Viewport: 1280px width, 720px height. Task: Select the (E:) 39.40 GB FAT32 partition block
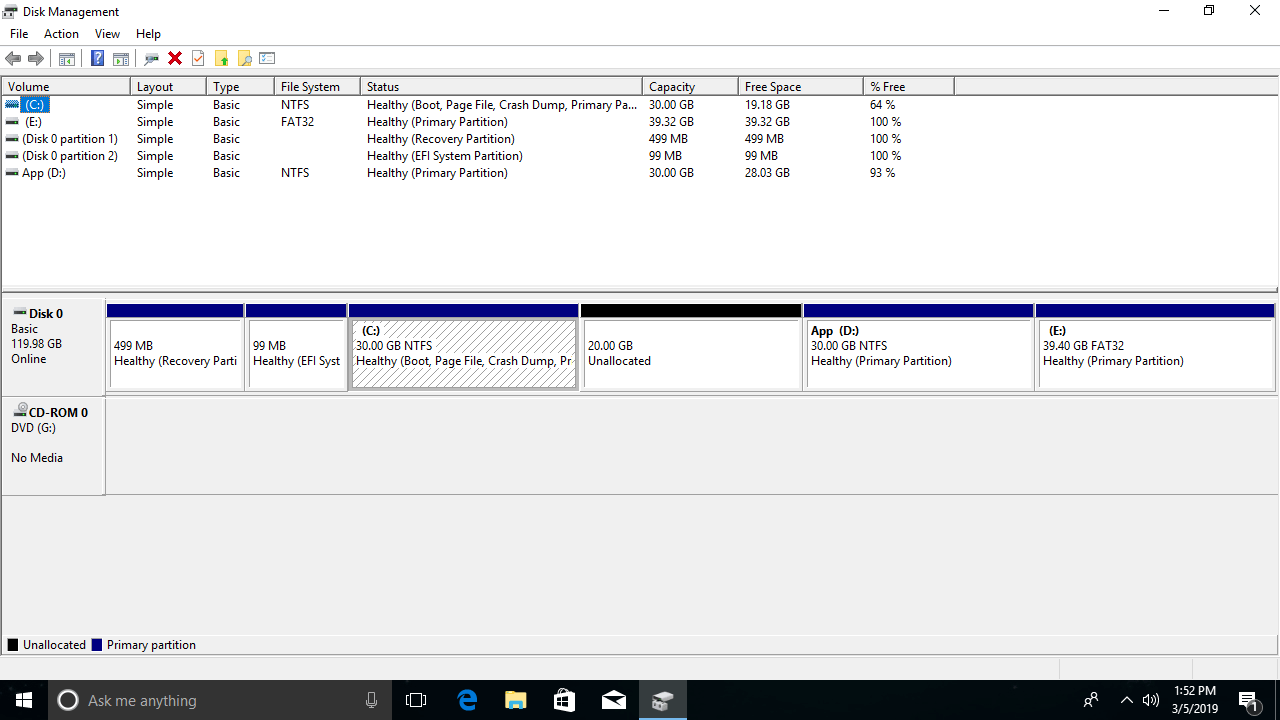click(x=1154, y=353)
